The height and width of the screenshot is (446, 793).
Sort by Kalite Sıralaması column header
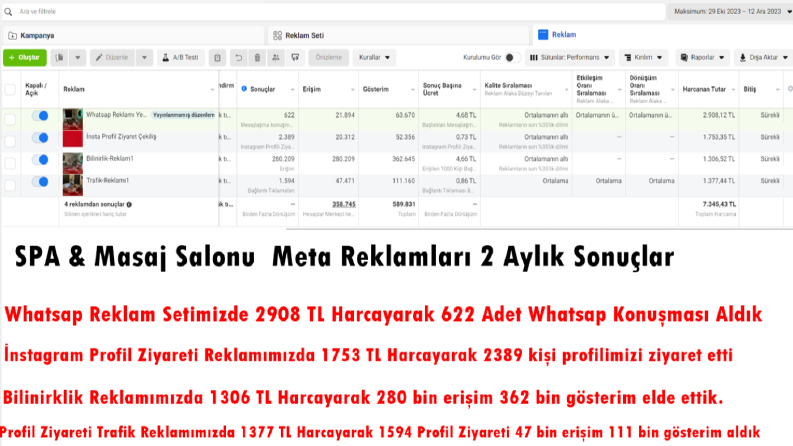click(x=508, y=85)
